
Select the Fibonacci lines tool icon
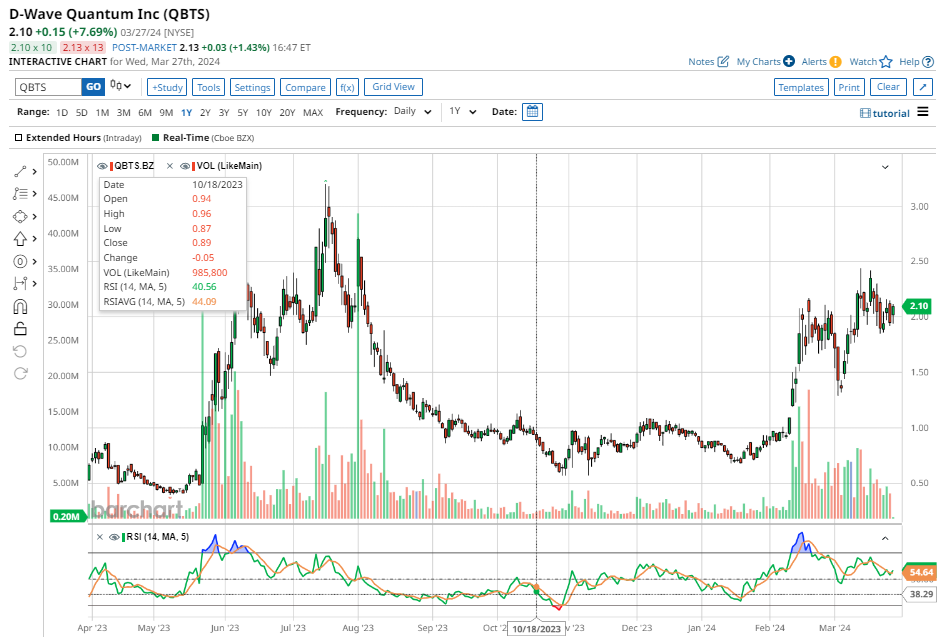tap(20, 194)
